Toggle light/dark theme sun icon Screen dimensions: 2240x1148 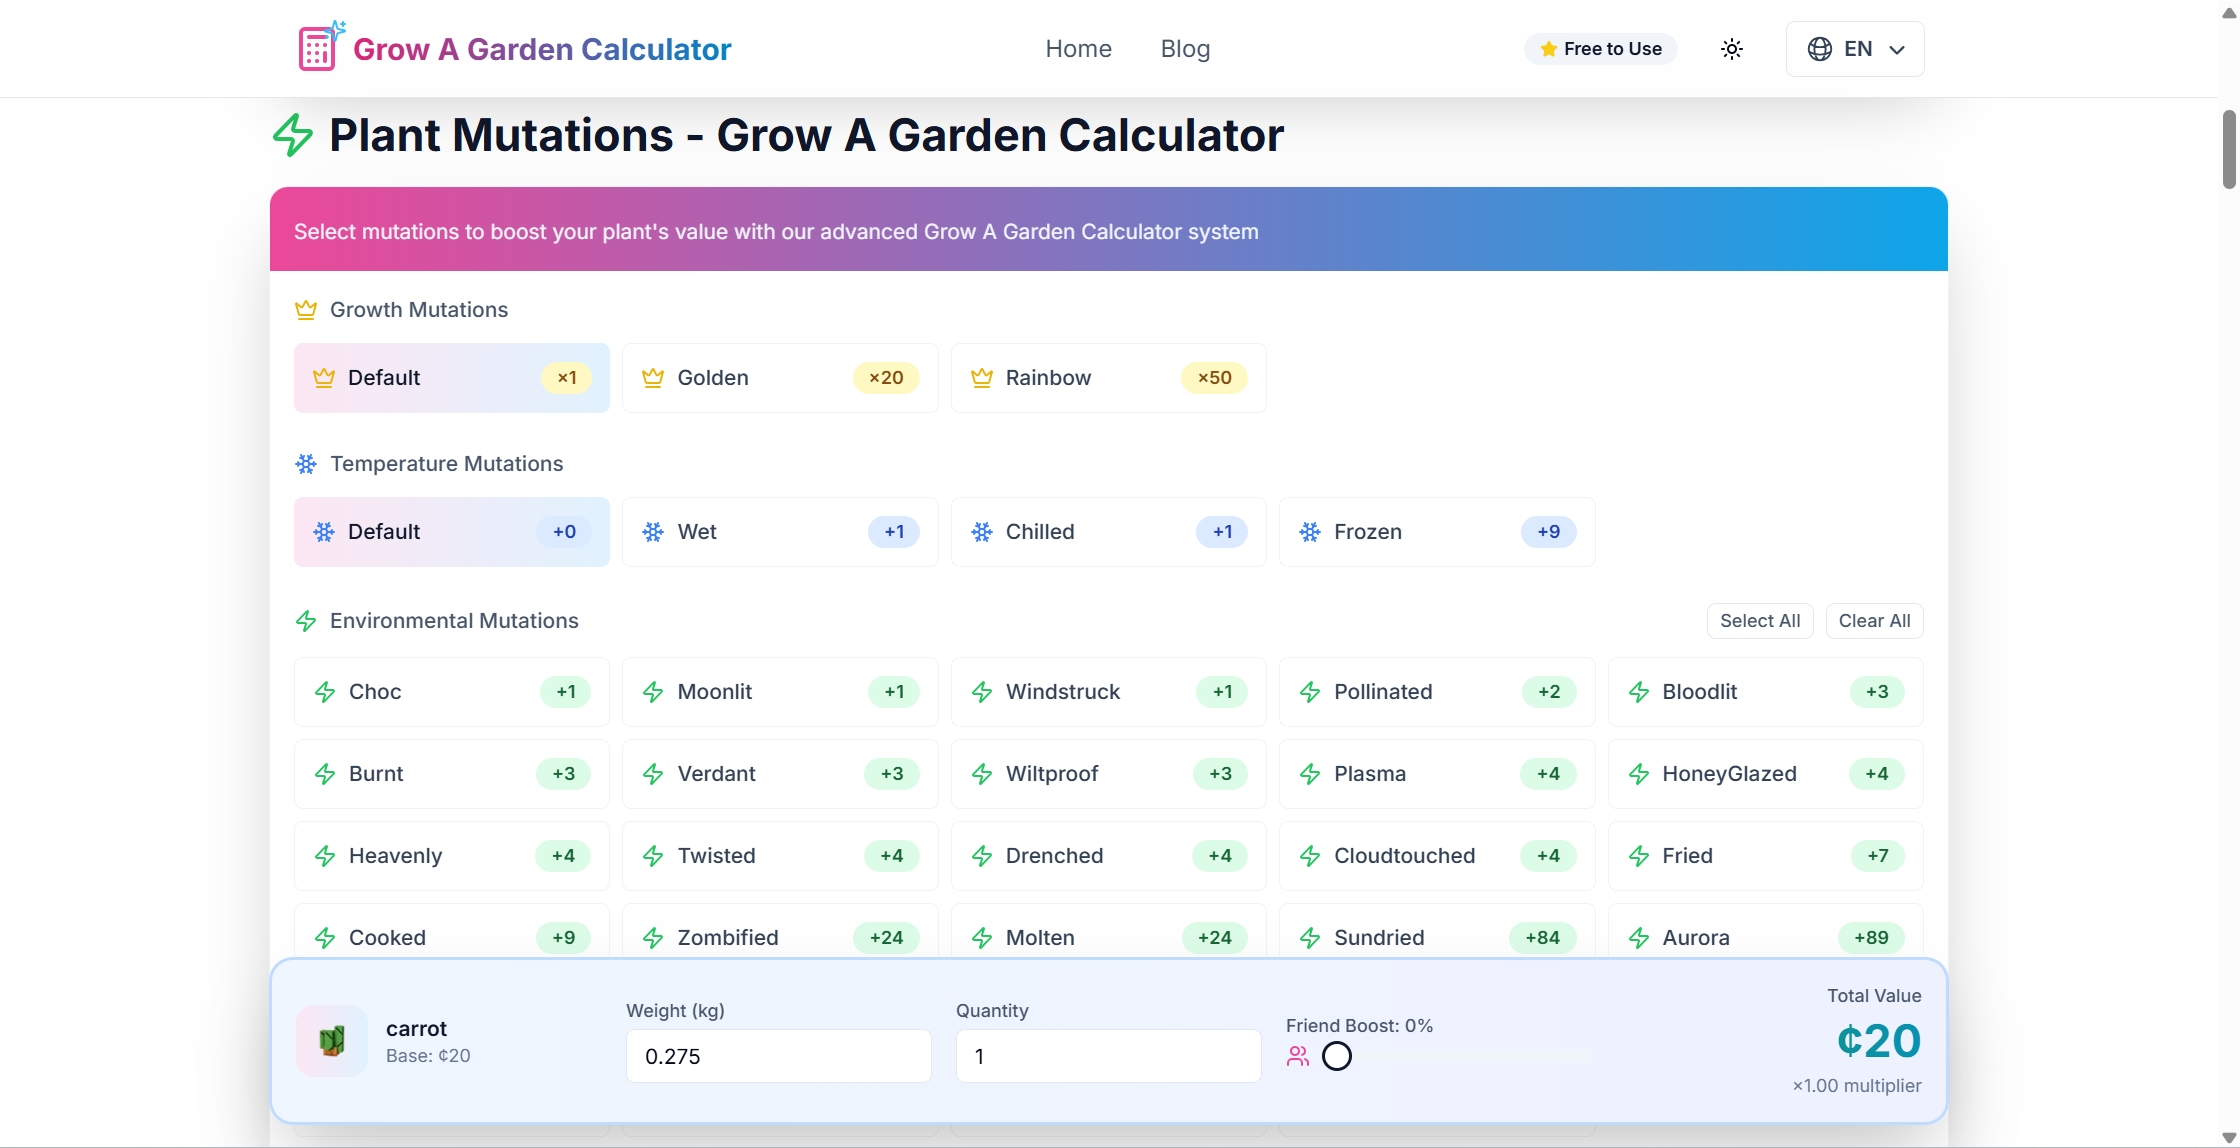(1732, 49)
